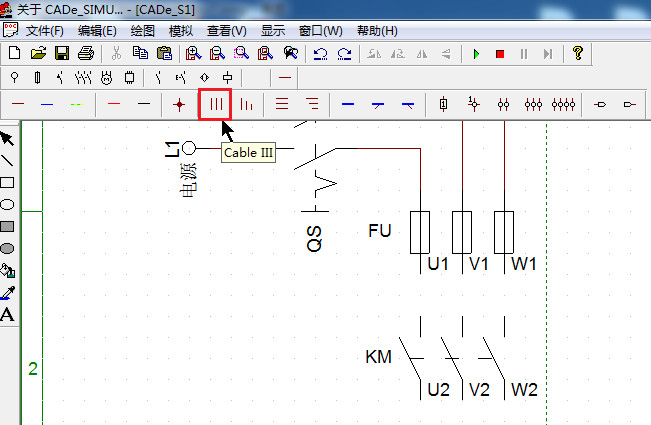Print the schematic
This screenshot has width=651, height=425.
tap(86, 53)
